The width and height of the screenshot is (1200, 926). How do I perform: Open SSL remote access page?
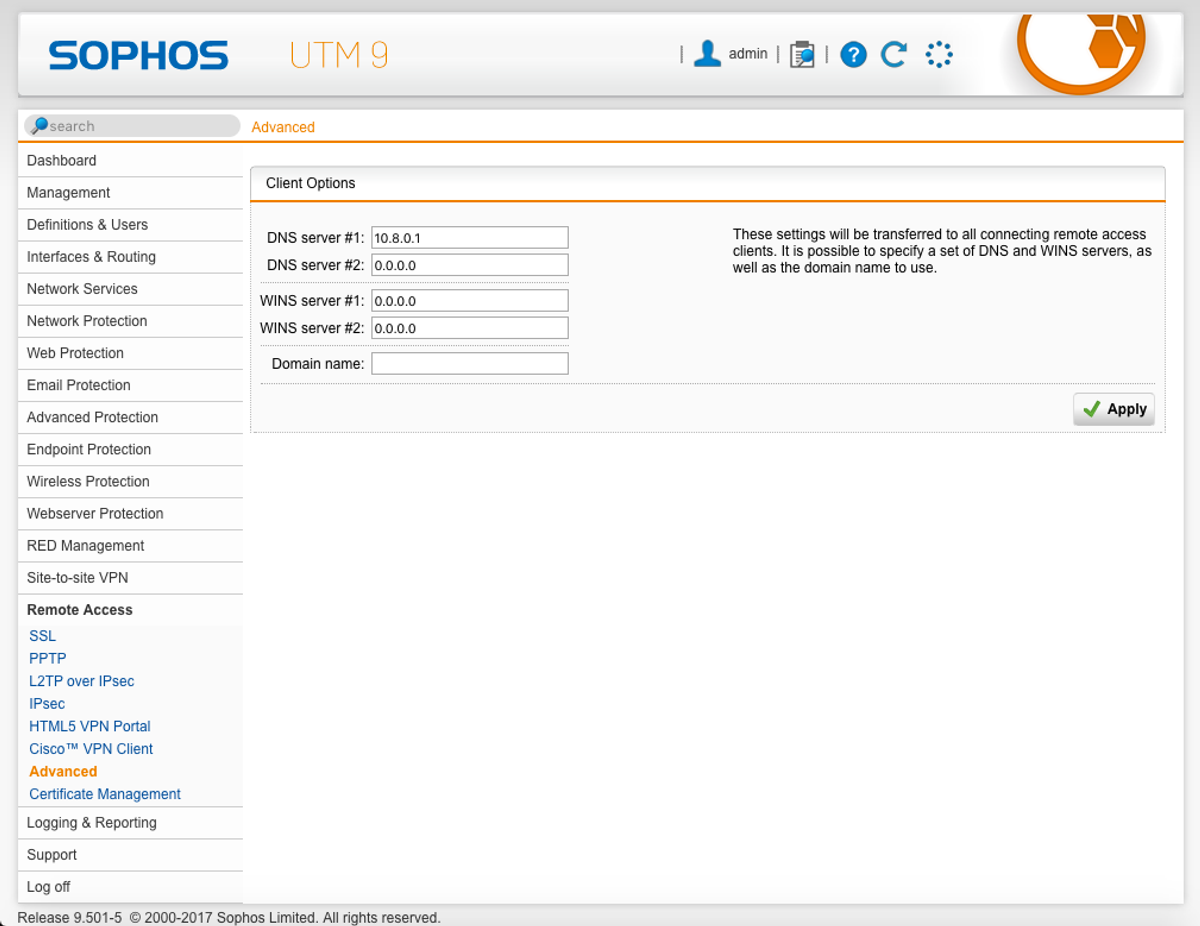coord(43,636)
